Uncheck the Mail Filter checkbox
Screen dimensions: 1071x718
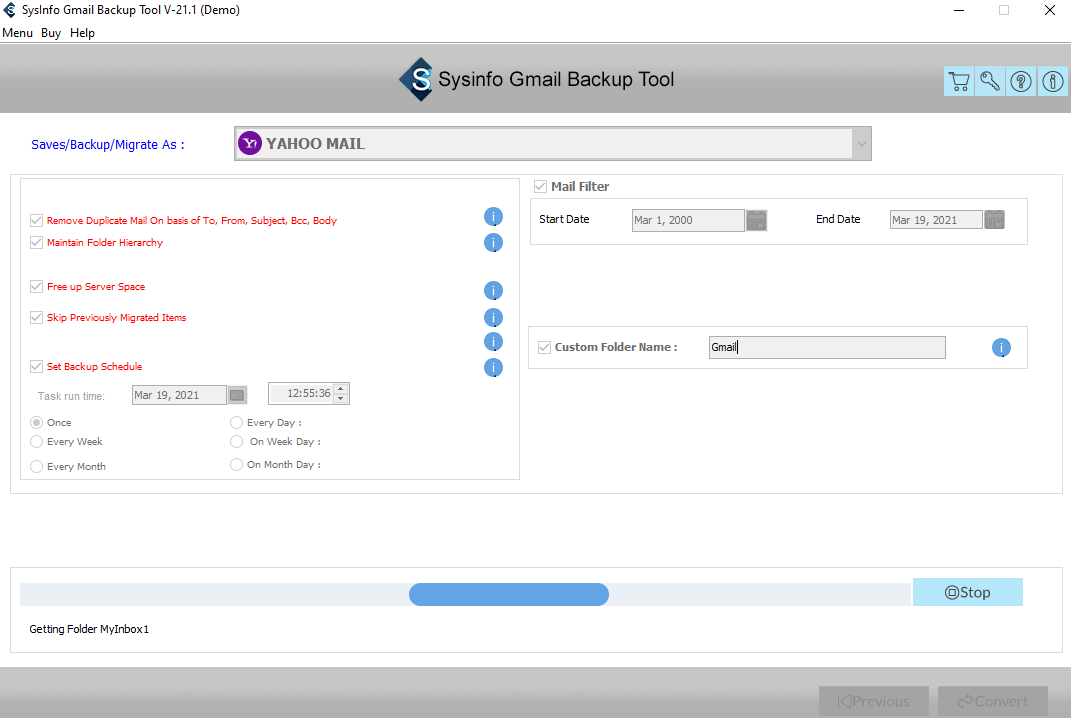click(x=541, y=187)
